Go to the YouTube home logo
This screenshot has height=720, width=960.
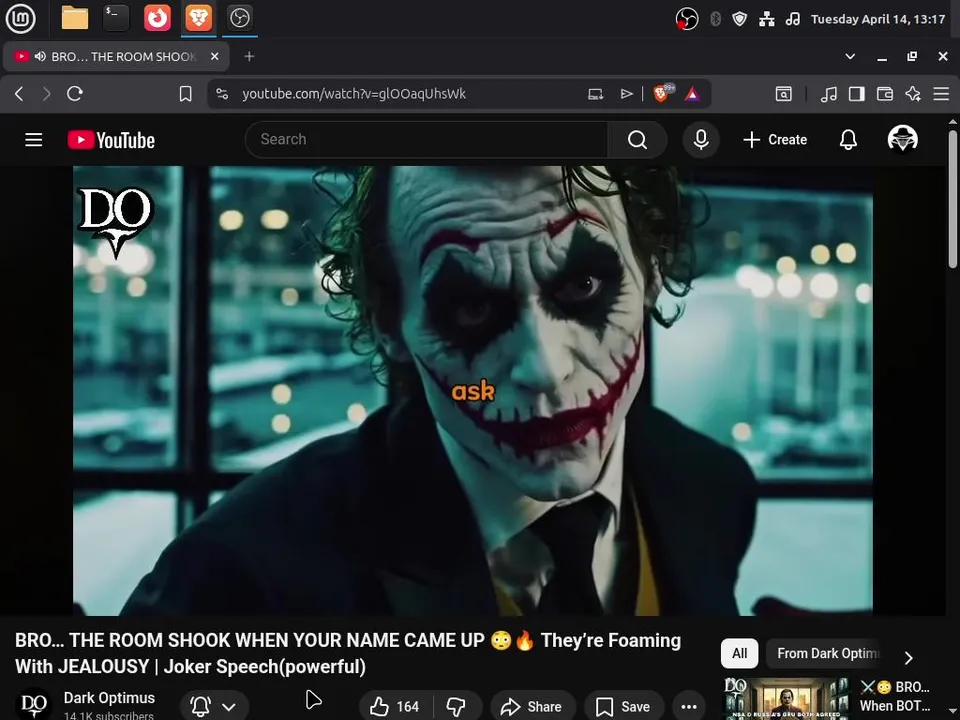pyautogui.click(x=111, y=140)
